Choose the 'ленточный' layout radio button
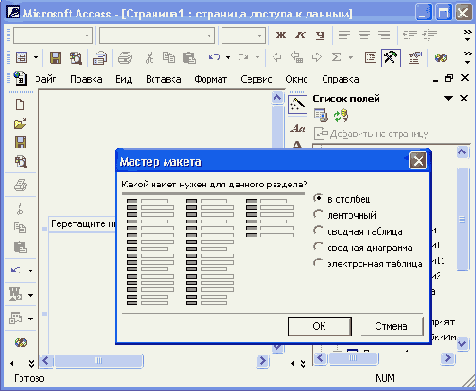This screenshot has width=476, height=391. (x=318, y=215)
